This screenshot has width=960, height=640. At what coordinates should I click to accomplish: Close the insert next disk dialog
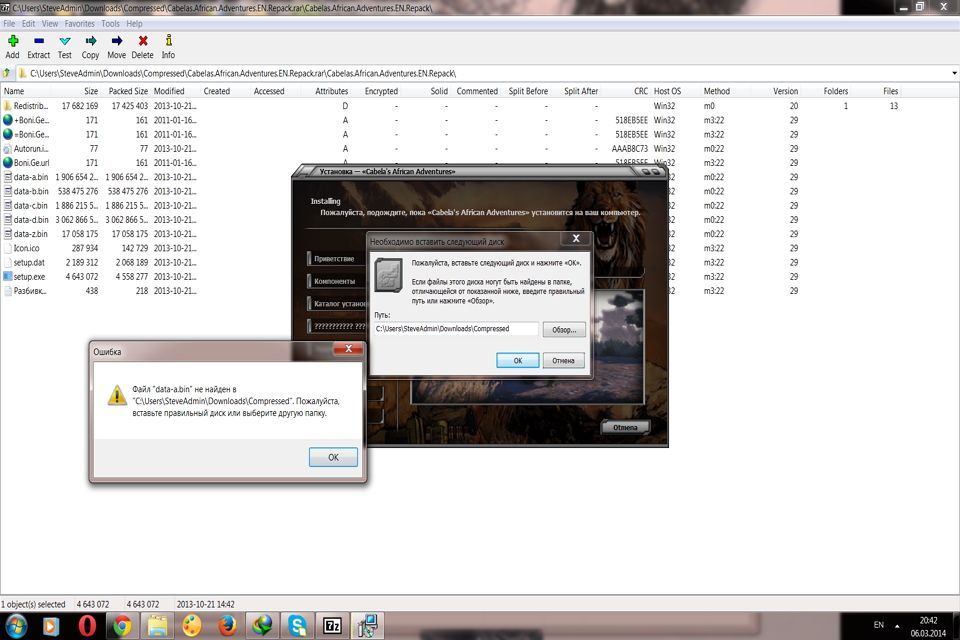tap(576, 239)
